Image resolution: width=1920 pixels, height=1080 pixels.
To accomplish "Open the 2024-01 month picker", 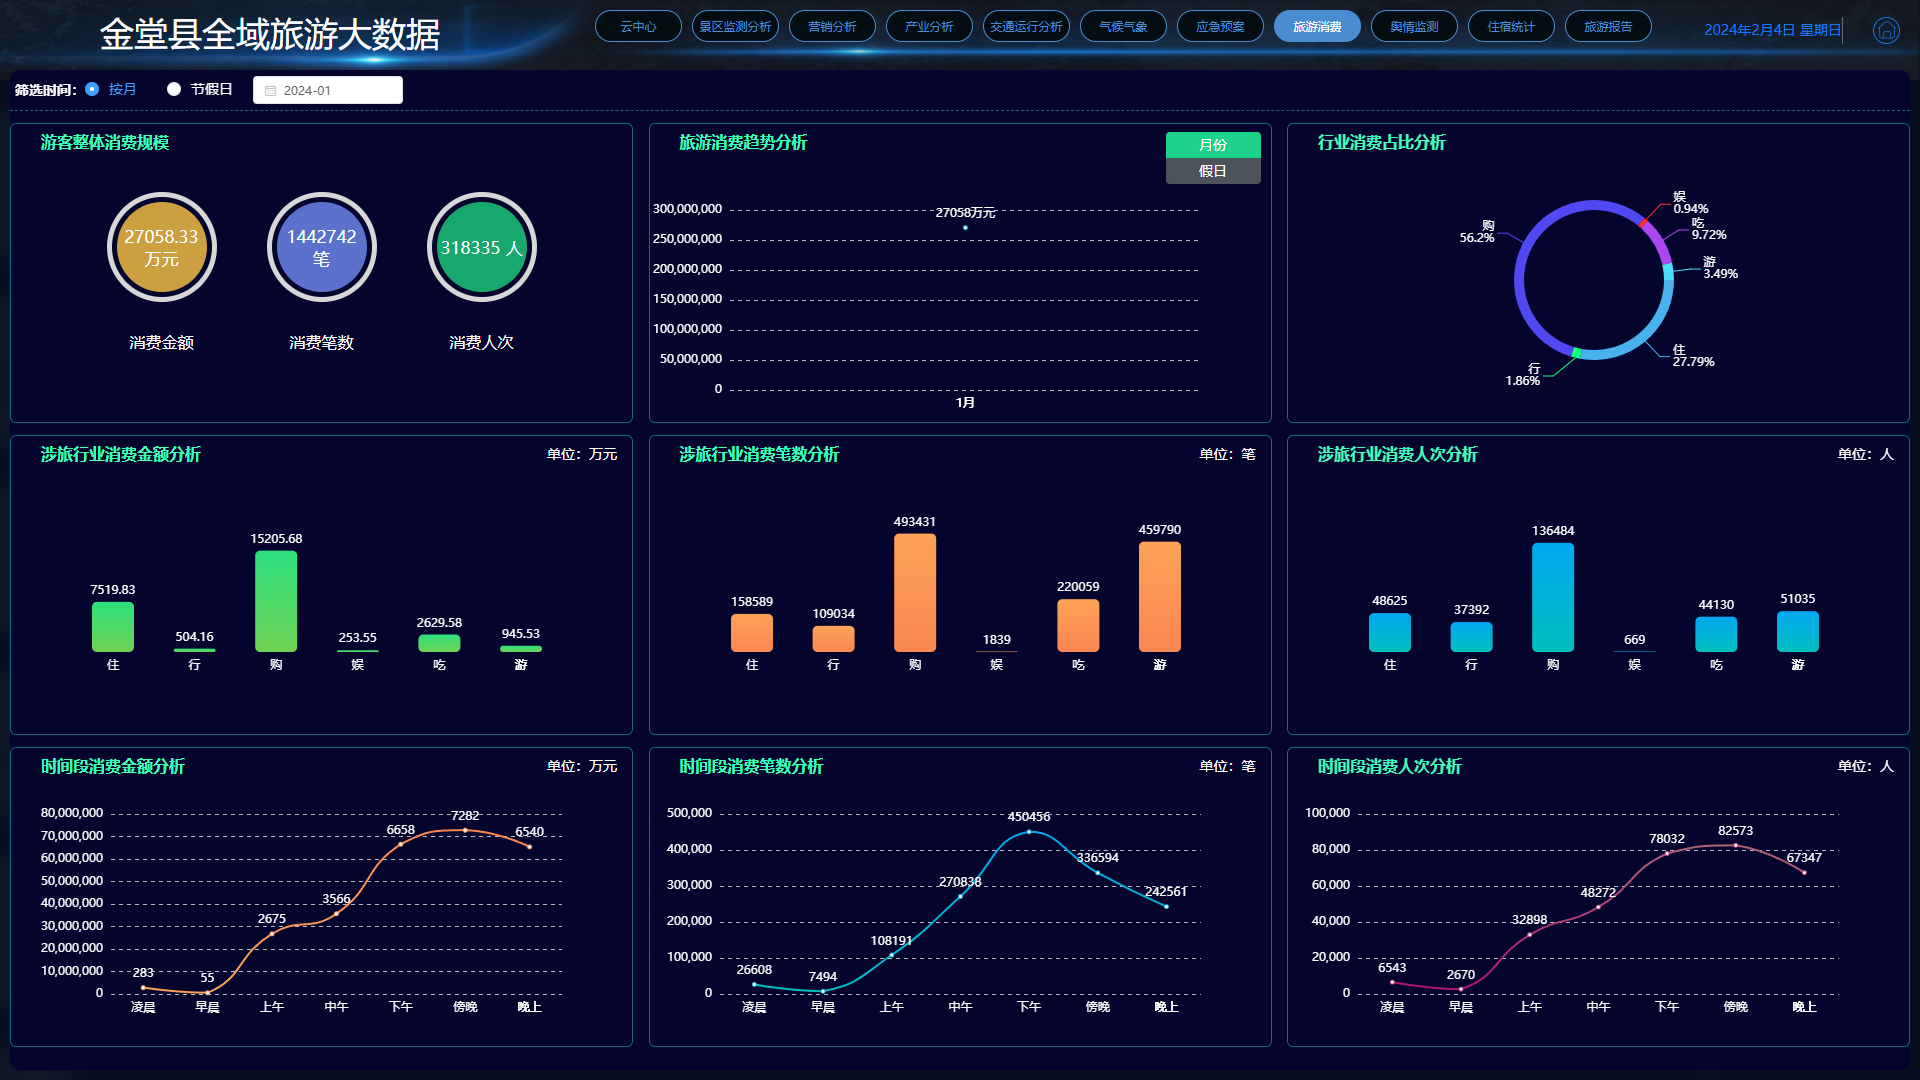I will pyautogui.click(x=328, y=91).
